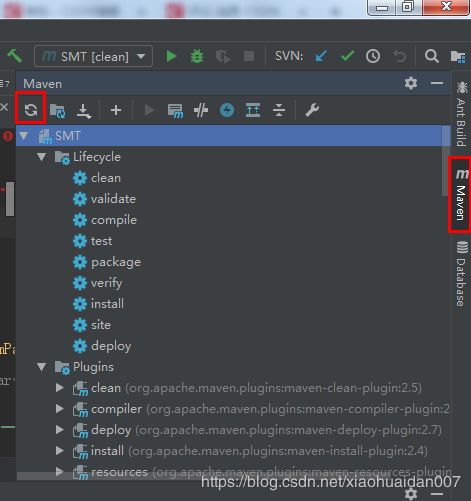Collapse the Lifecycle node arrow
Screen dimensions: 471x501
tap(42, 157)
